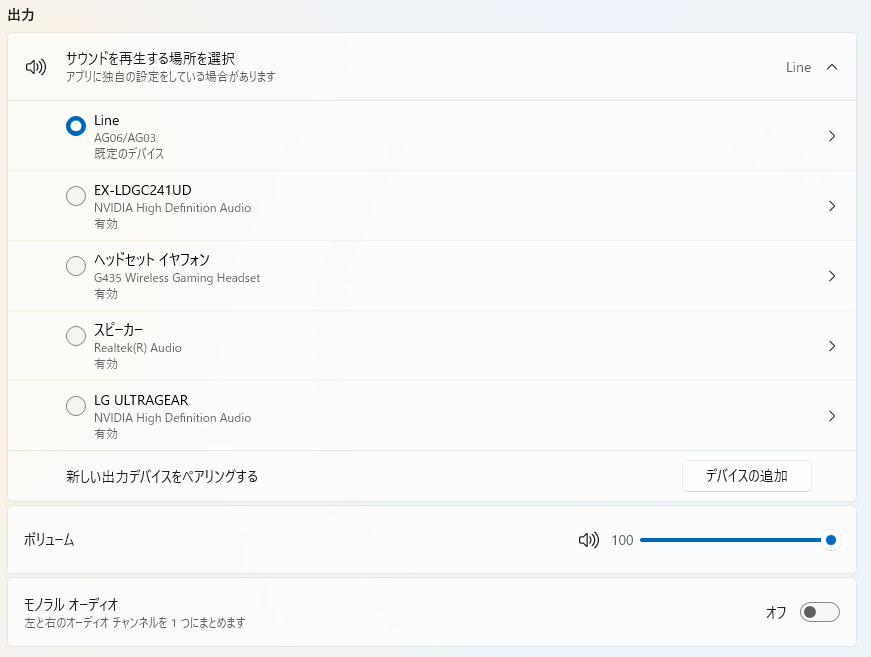The height and width of the screenshot is (657, 871).
Task: Click the volume slider thumb handle
Action: (x=830, y=540)
